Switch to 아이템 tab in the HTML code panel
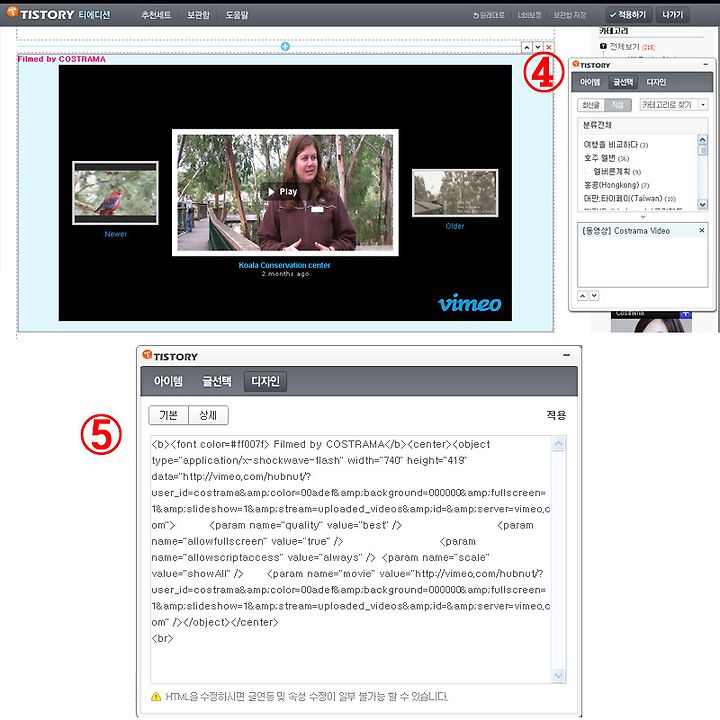Screen dimensions: 720x720 [x=168, y=381]
